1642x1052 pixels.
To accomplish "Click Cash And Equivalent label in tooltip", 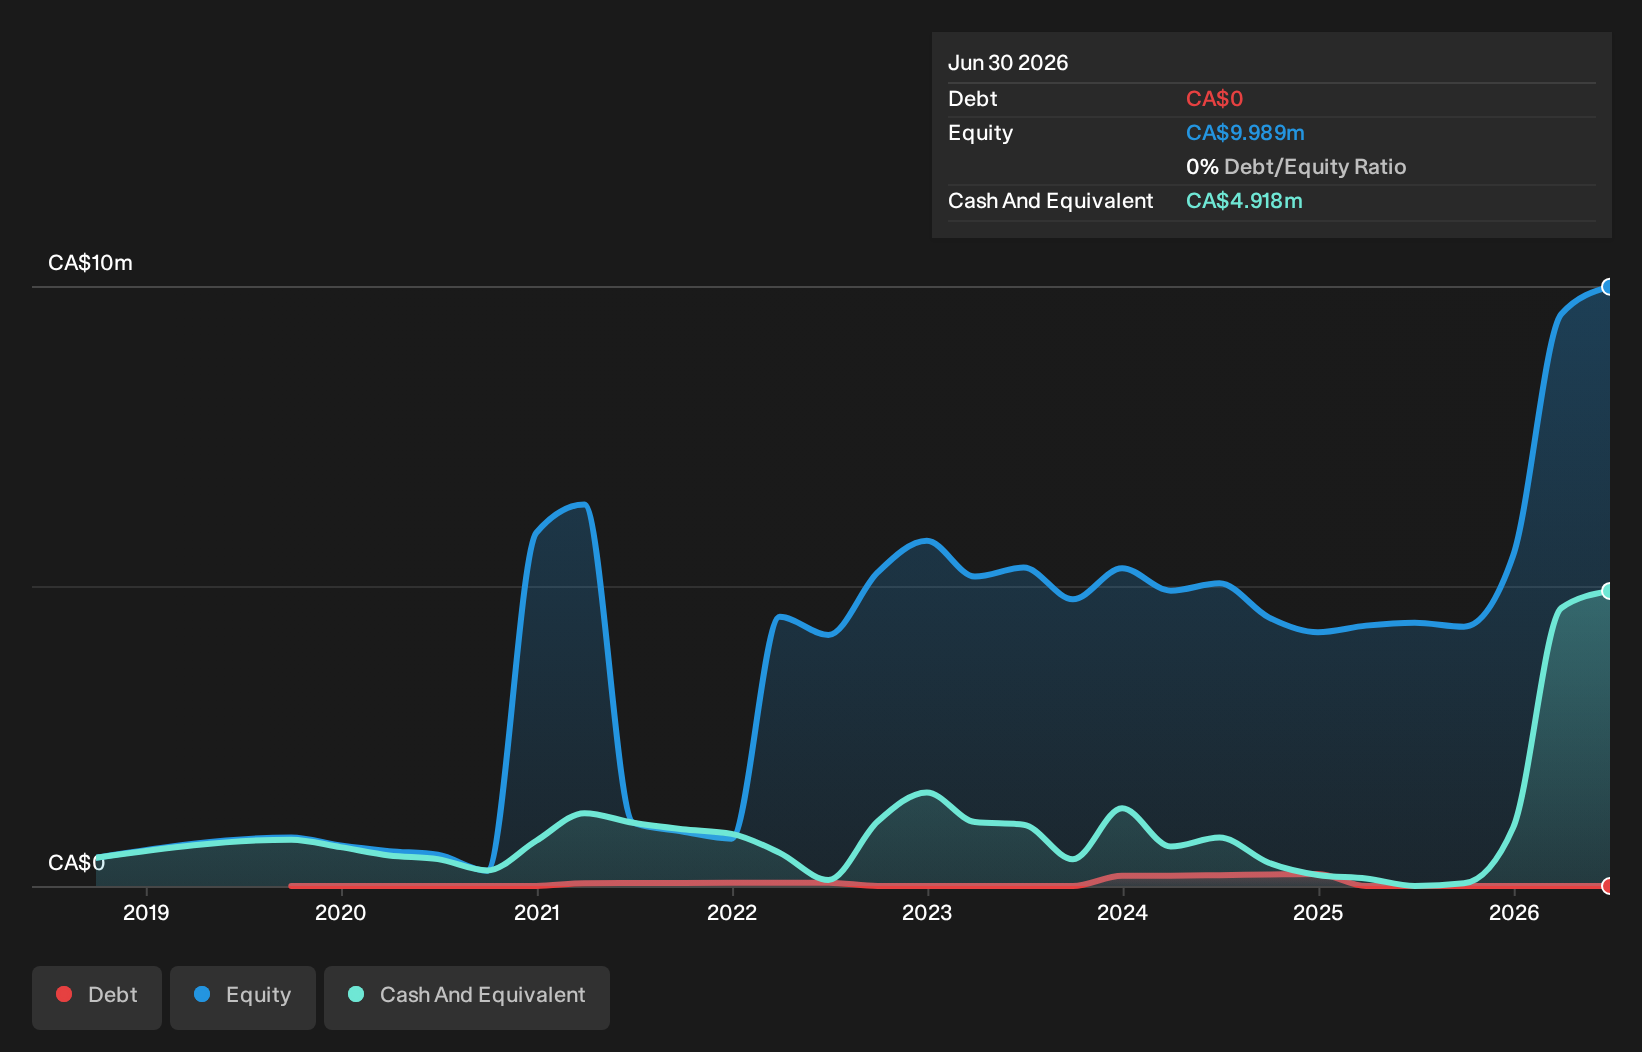I will 1050,201.
